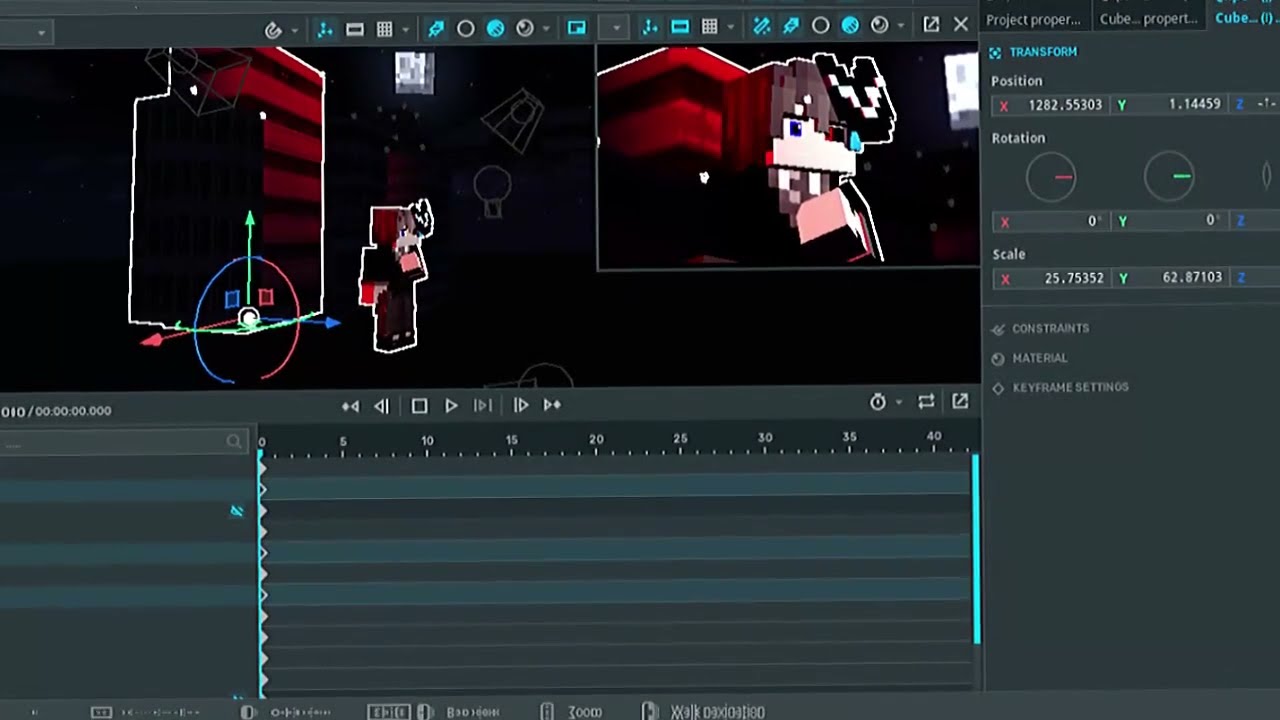Click the green Y rotation wheel
Screen dimensions: 1280x720
tap(1169, 177)
